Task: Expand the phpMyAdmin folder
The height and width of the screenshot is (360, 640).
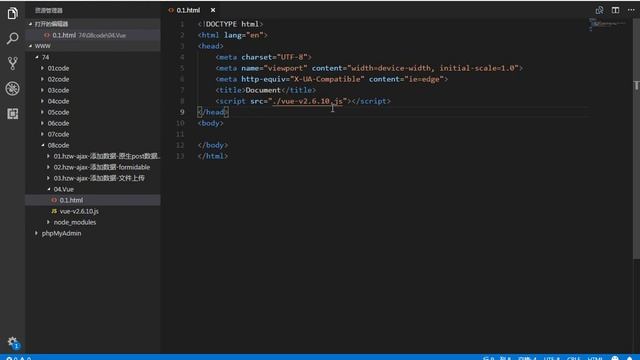Action: [36, 233]
